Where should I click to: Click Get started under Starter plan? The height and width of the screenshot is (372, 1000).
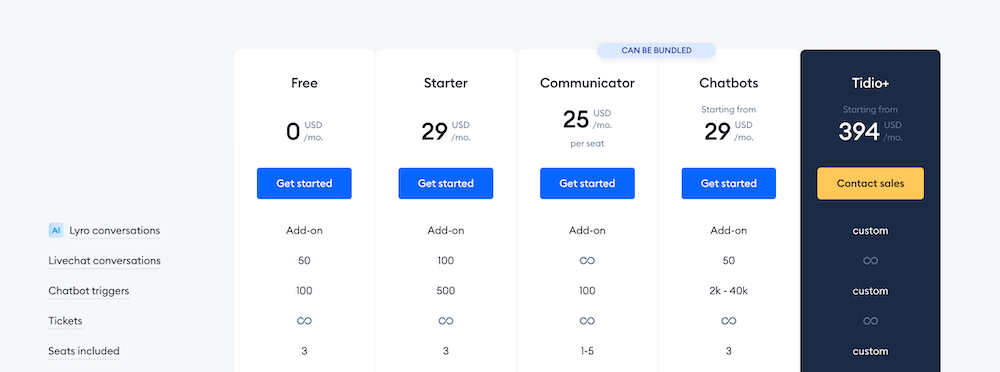(x=446, y=183)
